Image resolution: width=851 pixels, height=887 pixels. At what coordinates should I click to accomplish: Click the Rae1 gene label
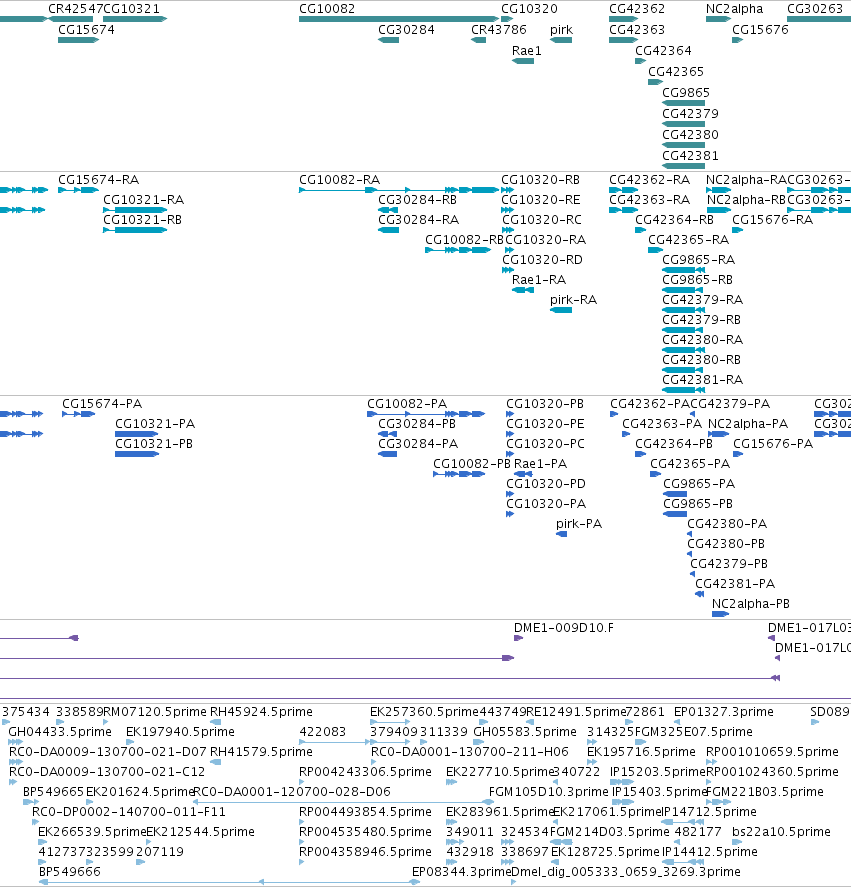point(527,51)
